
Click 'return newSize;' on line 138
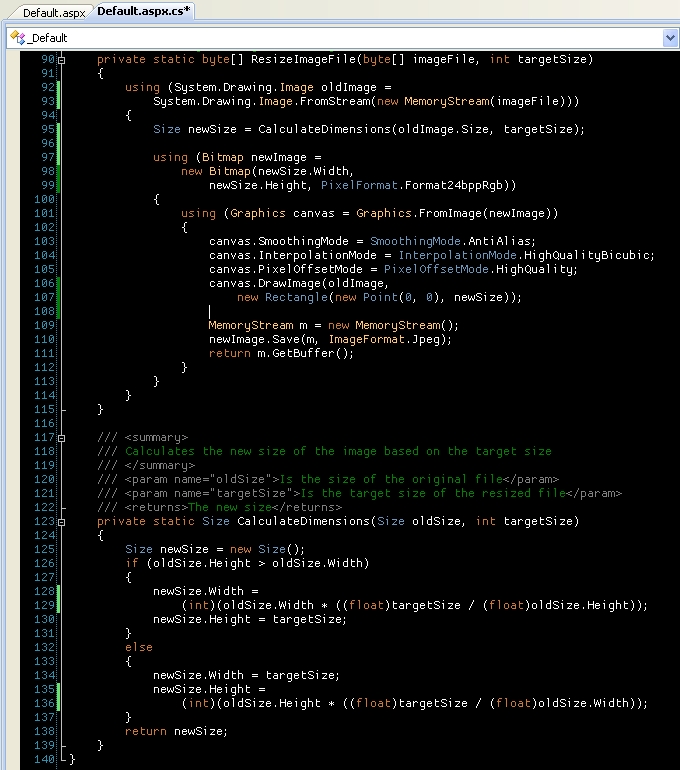176,731
